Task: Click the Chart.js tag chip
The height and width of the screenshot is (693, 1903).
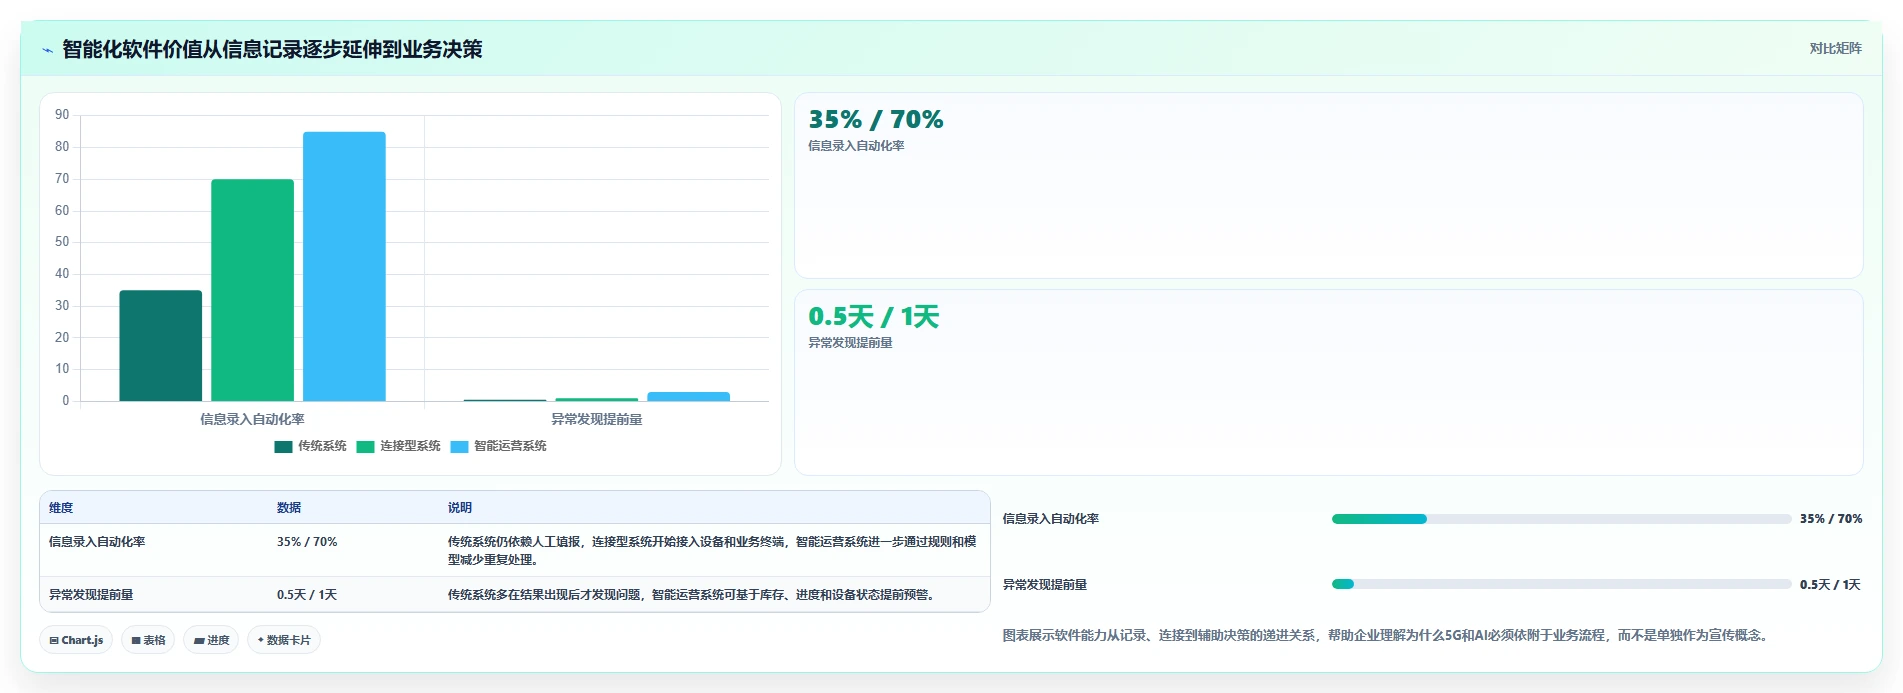Action: [76, 640]
